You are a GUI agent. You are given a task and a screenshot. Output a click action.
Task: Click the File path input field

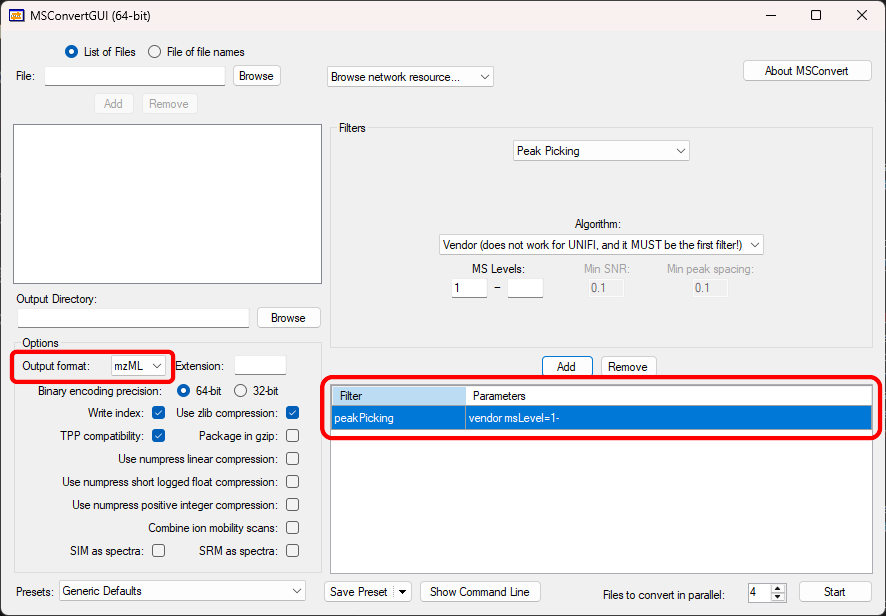click(x=135, y=76)
